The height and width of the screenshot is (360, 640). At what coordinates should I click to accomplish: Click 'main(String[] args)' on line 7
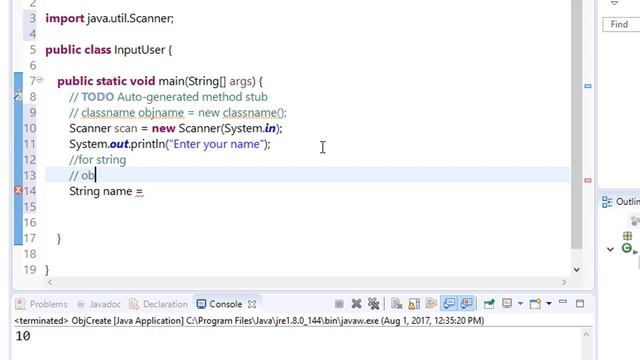(x=207, y=81)
